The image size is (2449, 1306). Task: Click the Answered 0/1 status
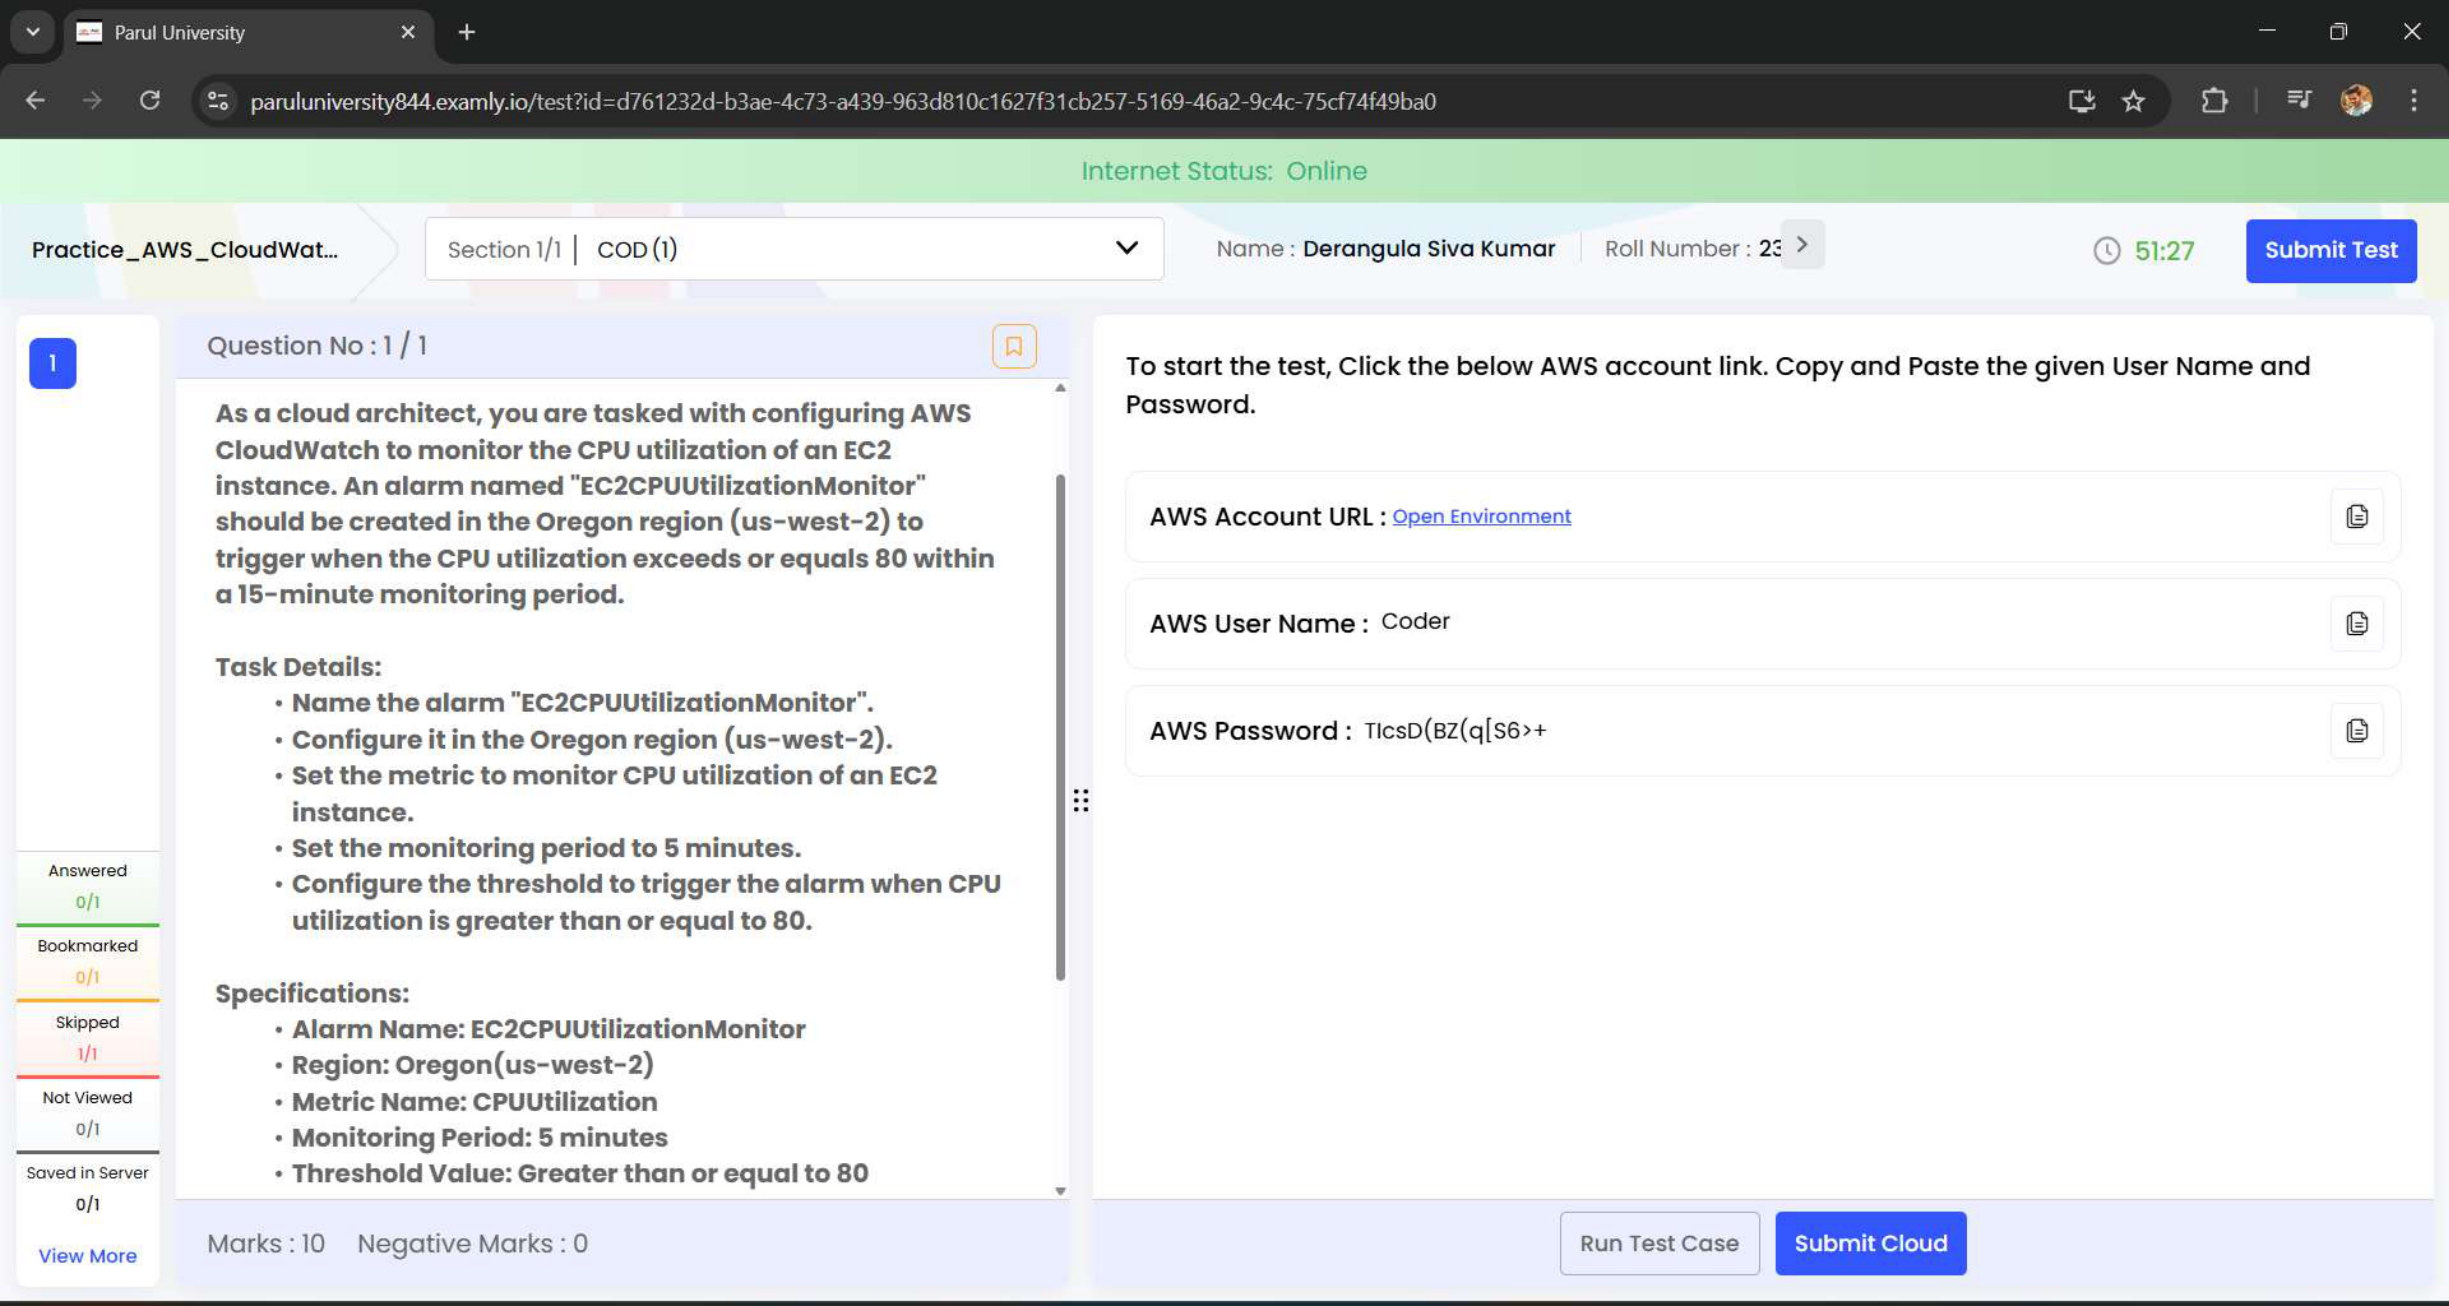coord(87,886)
